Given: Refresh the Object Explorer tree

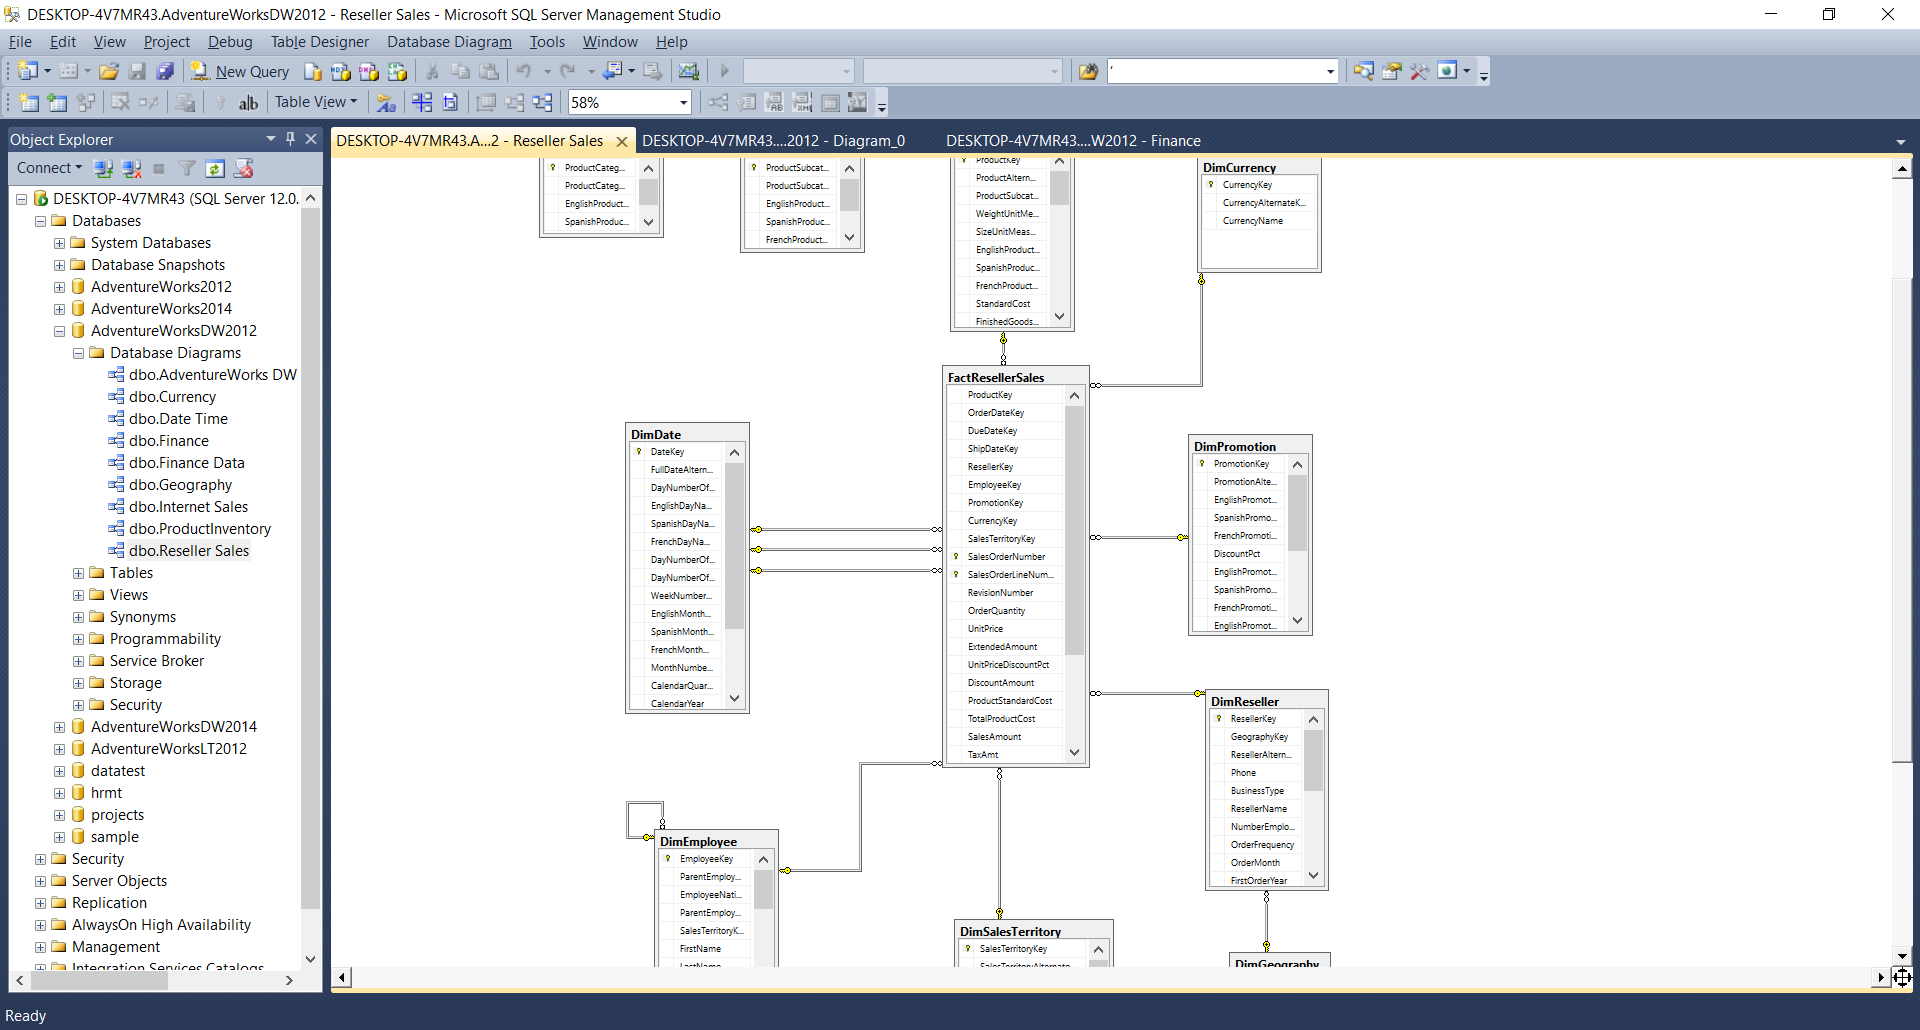Looking at the screenshot, I should (215, 168).
